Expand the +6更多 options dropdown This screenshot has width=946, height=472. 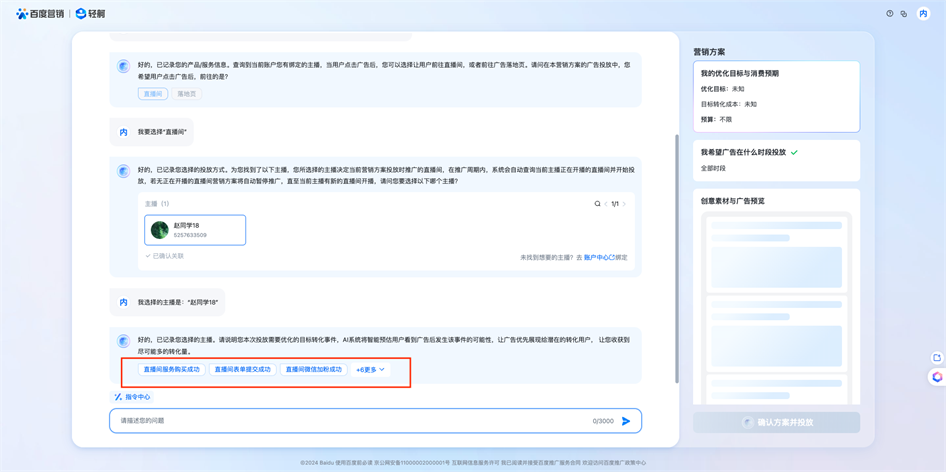coord(370,370)
